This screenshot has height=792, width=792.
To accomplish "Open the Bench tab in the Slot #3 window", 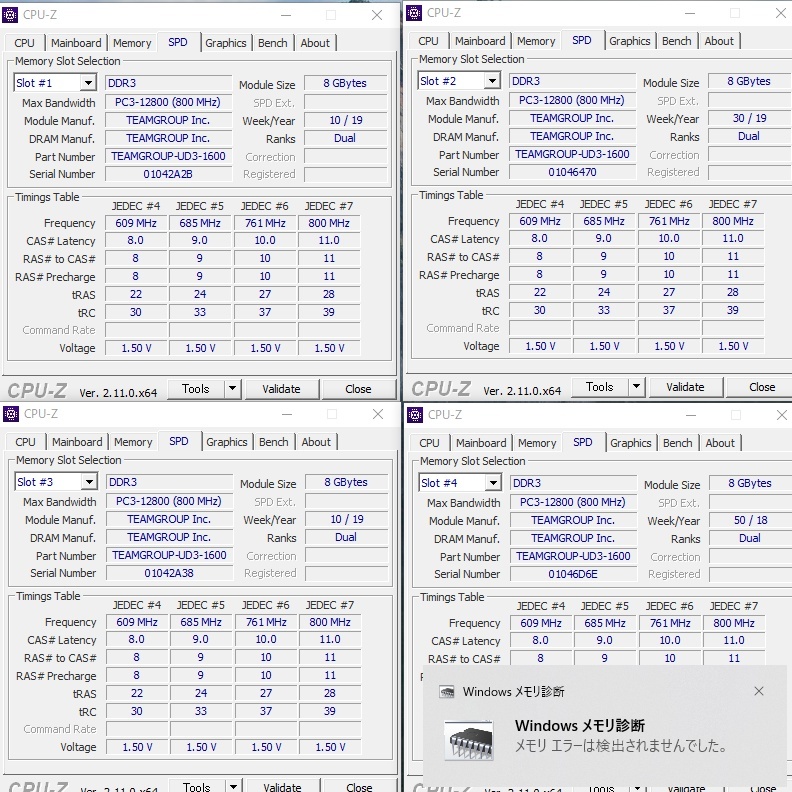I will [274, 442].
